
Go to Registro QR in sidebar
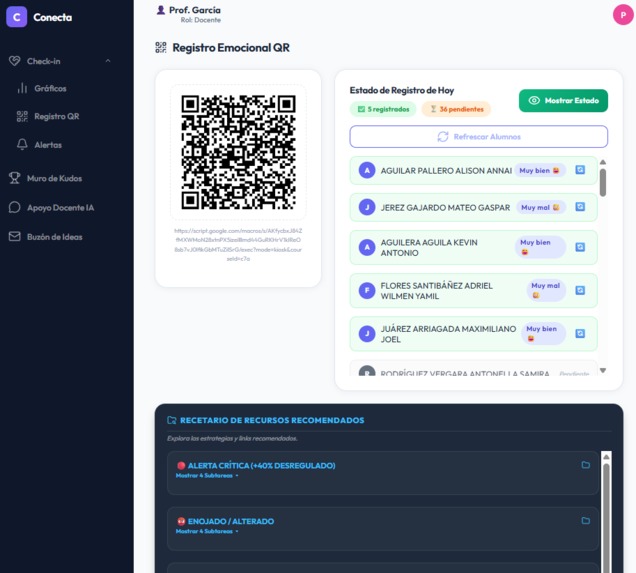[57, 116]
